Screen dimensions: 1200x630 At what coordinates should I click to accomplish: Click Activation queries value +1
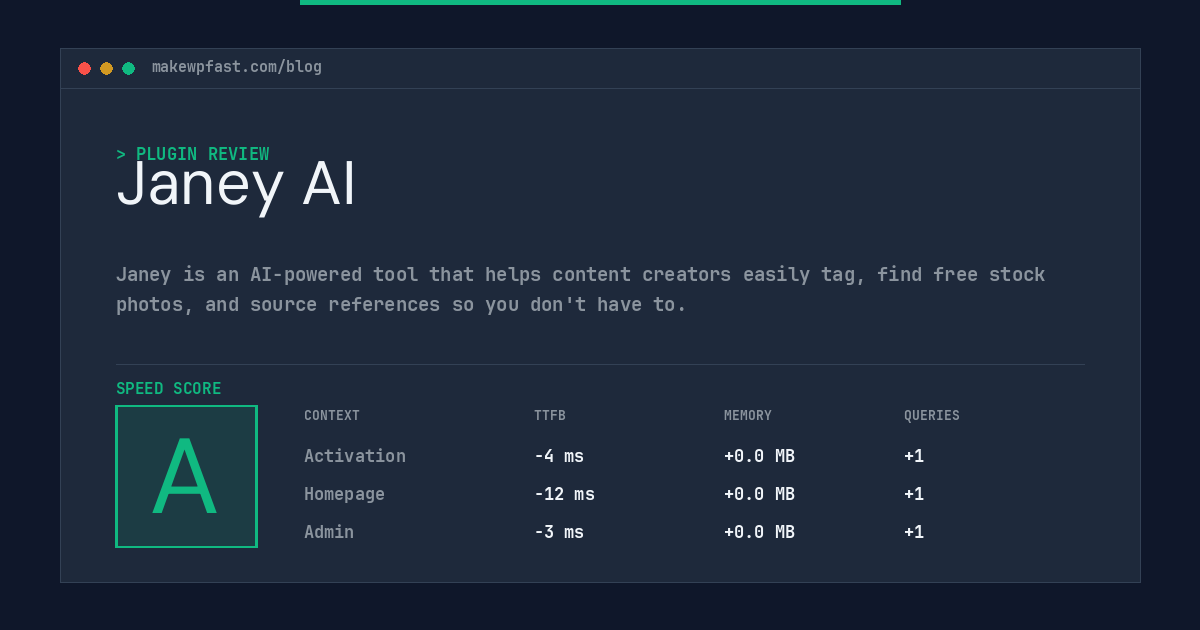914,456
